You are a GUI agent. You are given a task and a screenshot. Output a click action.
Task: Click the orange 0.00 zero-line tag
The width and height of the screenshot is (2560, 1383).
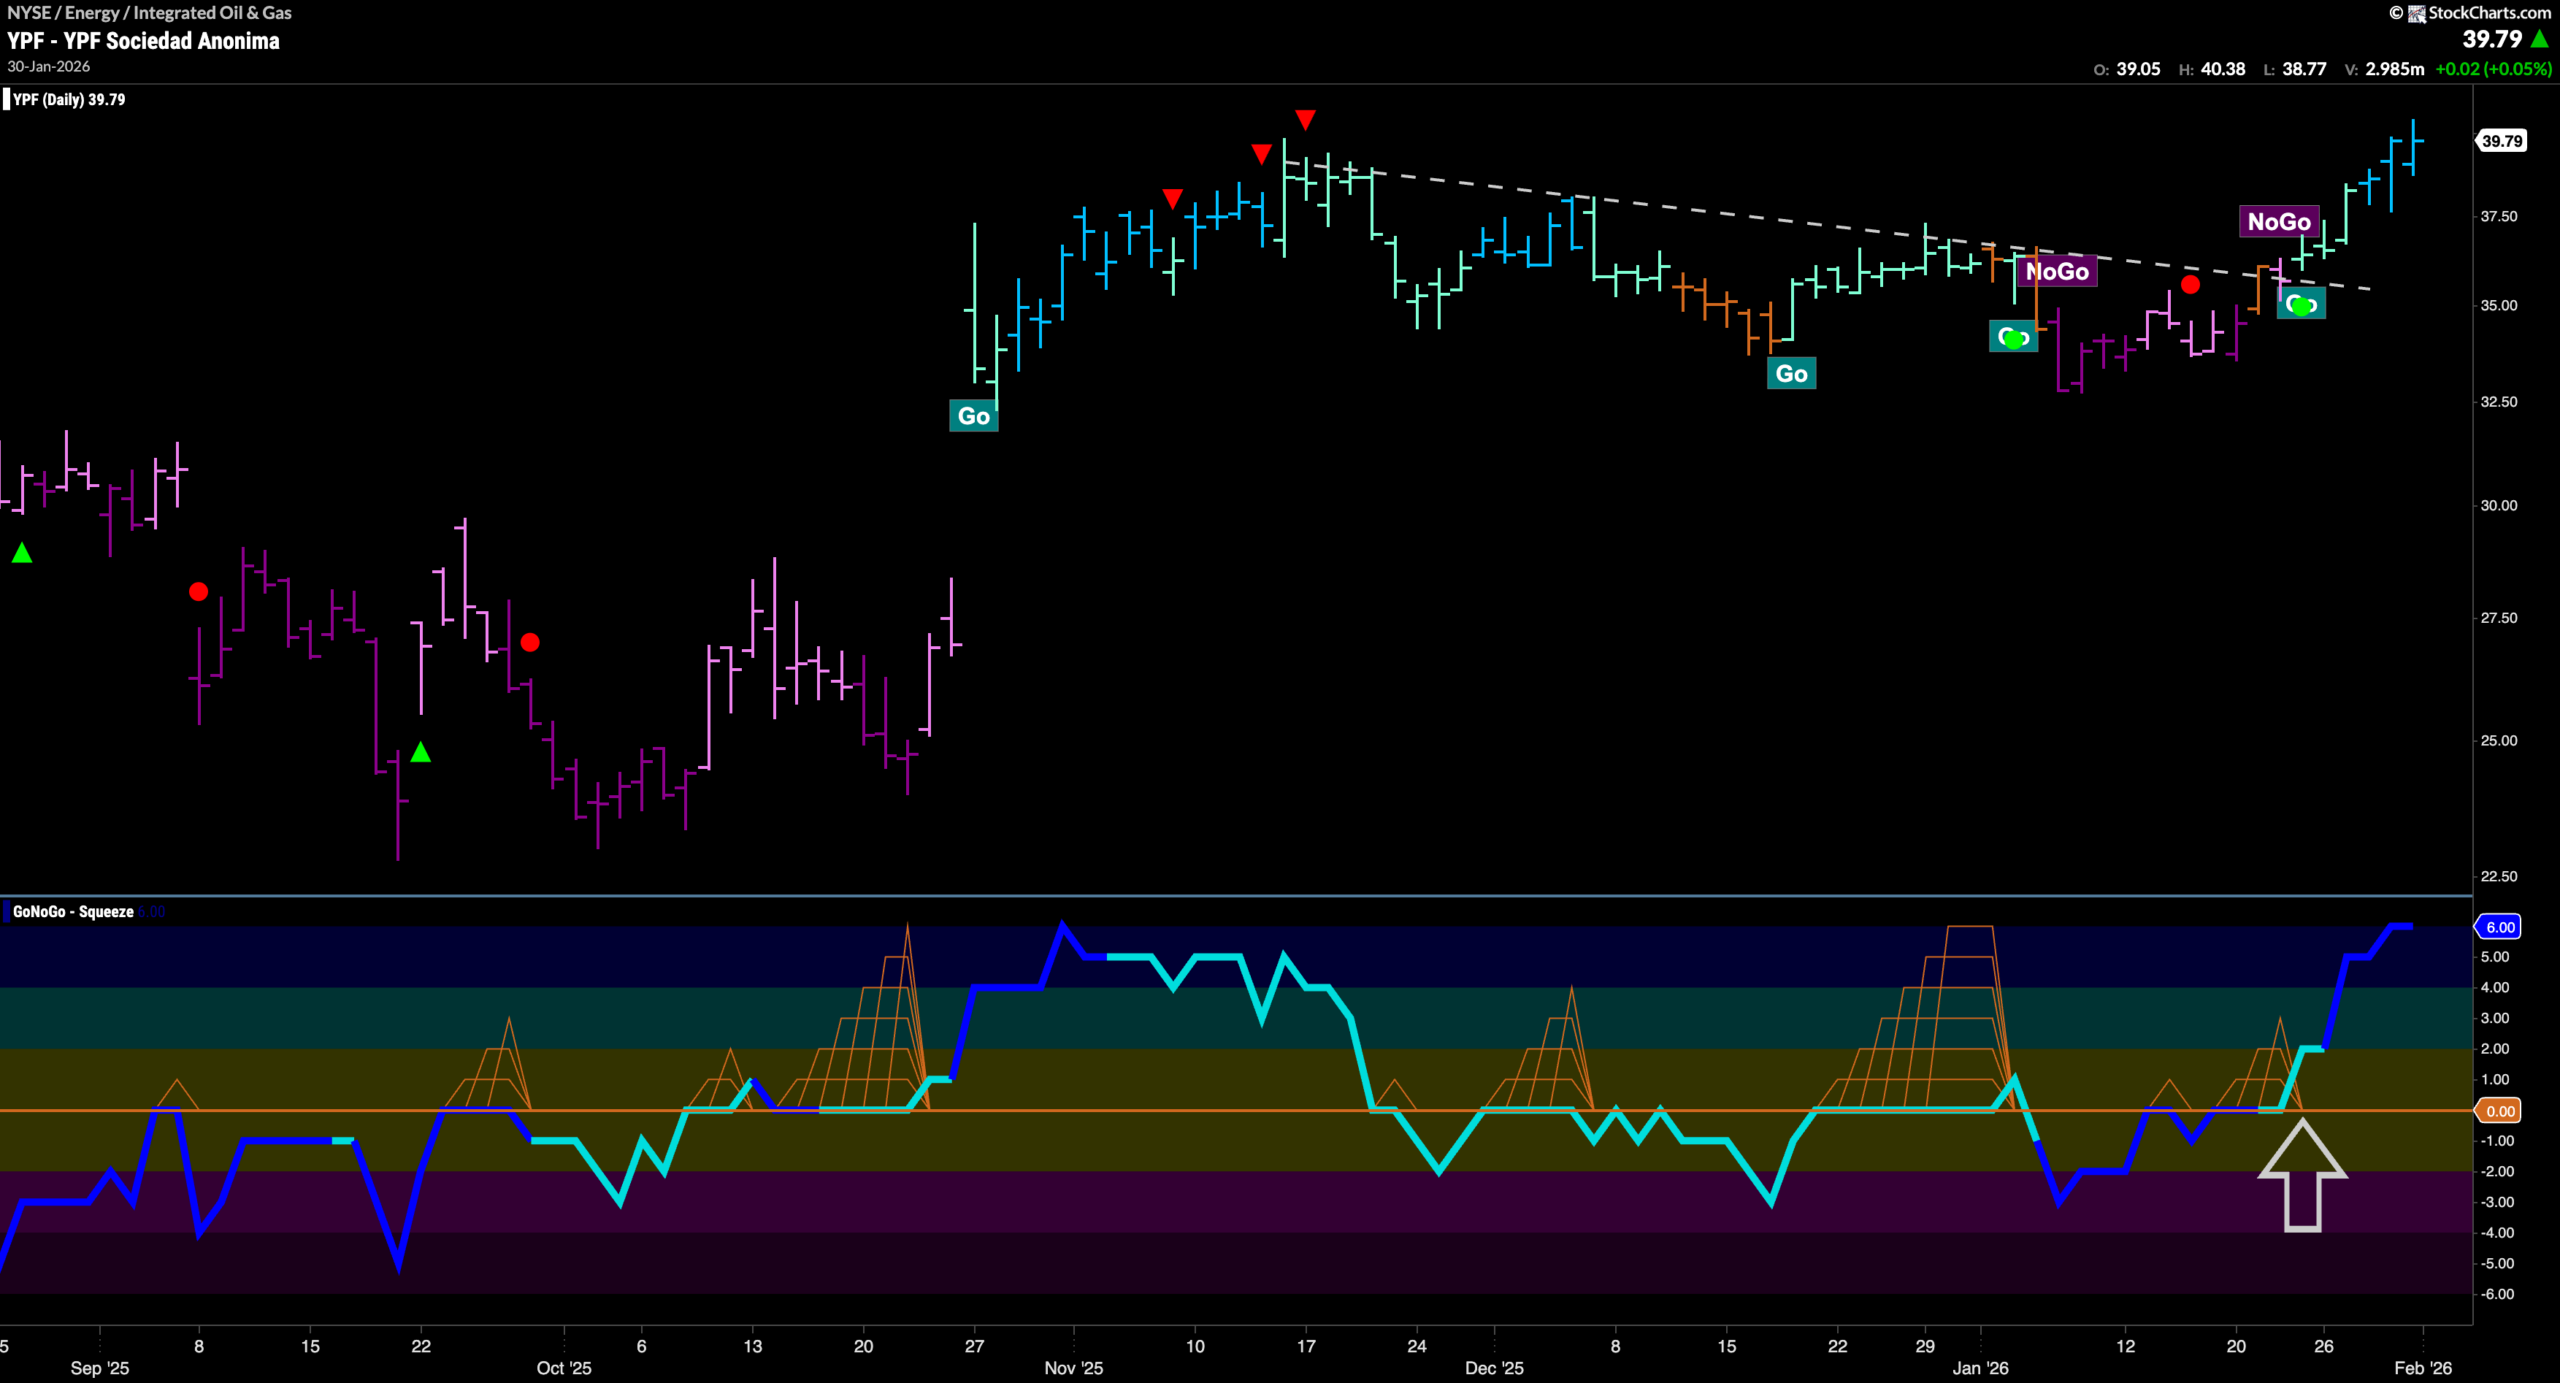(2498, 1111)
